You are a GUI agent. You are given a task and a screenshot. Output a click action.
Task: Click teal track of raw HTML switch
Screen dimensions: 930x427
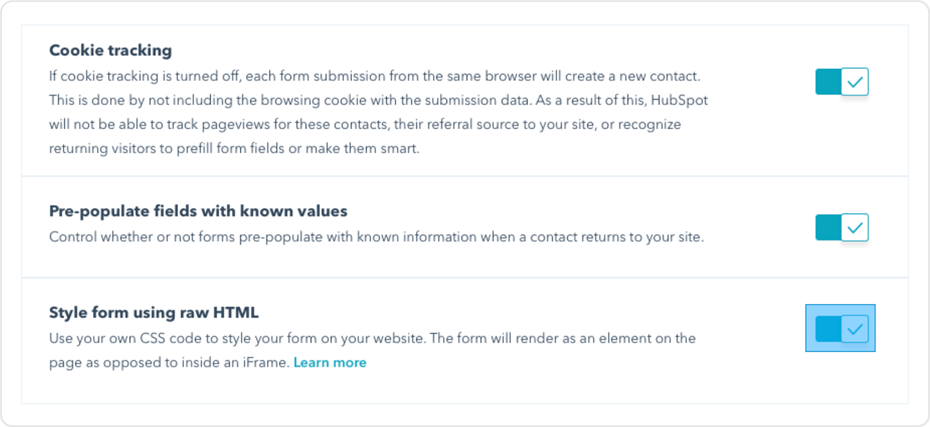click(828, 328)
